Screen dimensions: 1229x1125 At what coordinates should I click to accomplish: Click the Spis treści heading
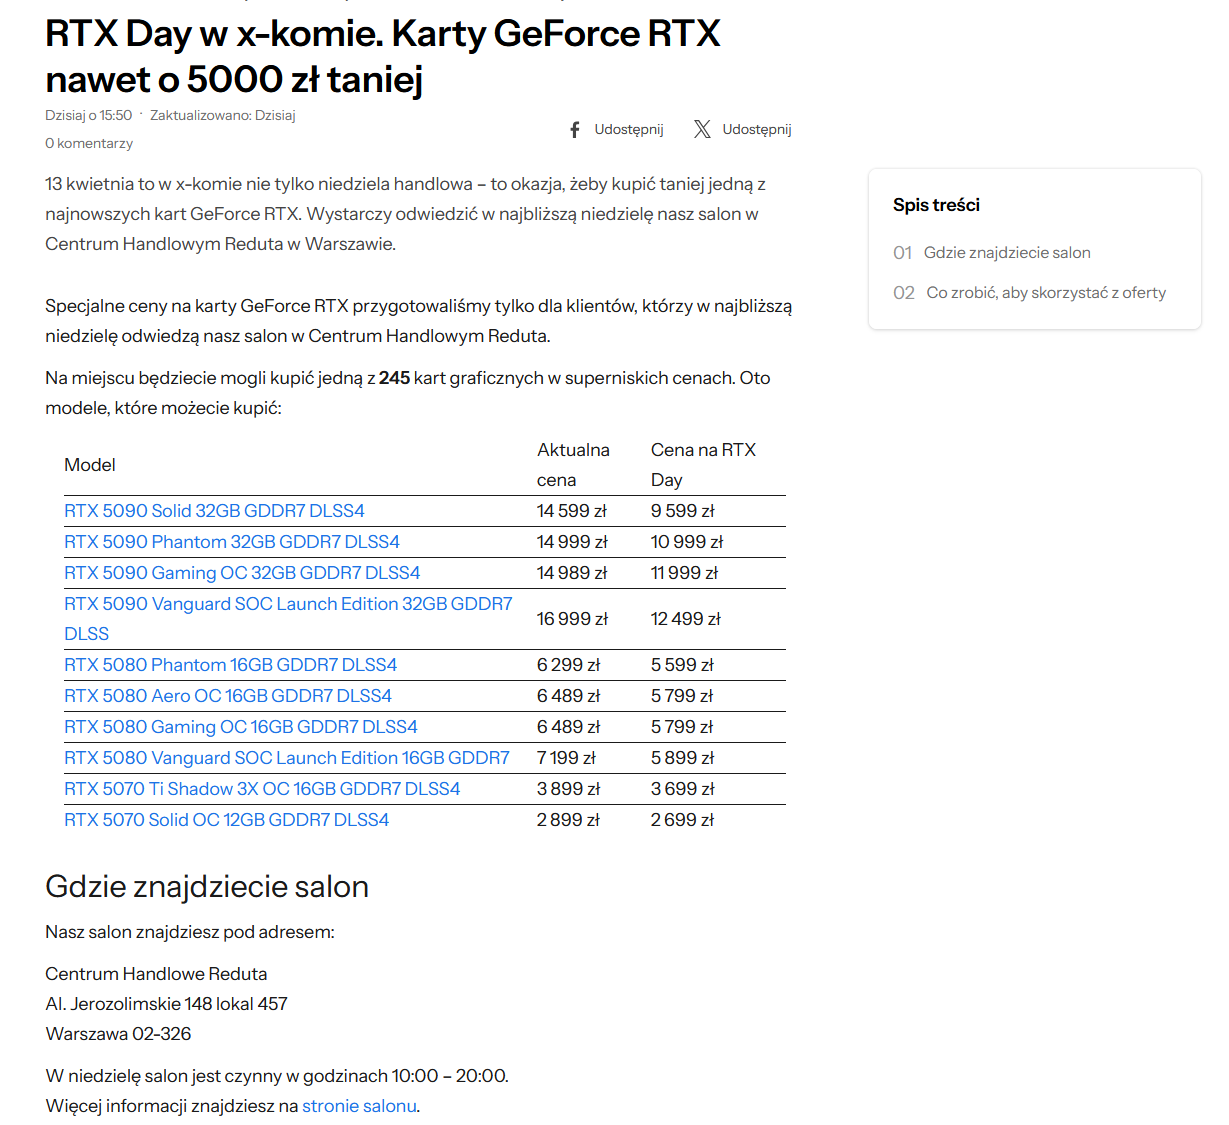click(936, 205)
